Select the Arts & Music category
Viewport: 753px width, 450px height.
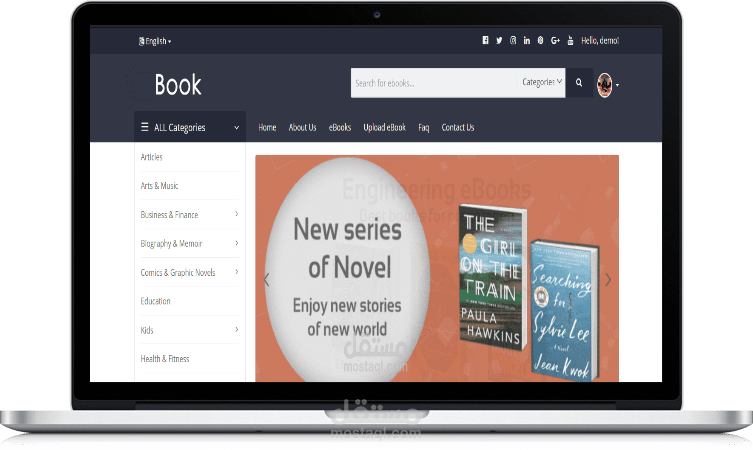(x=159, y=186)
